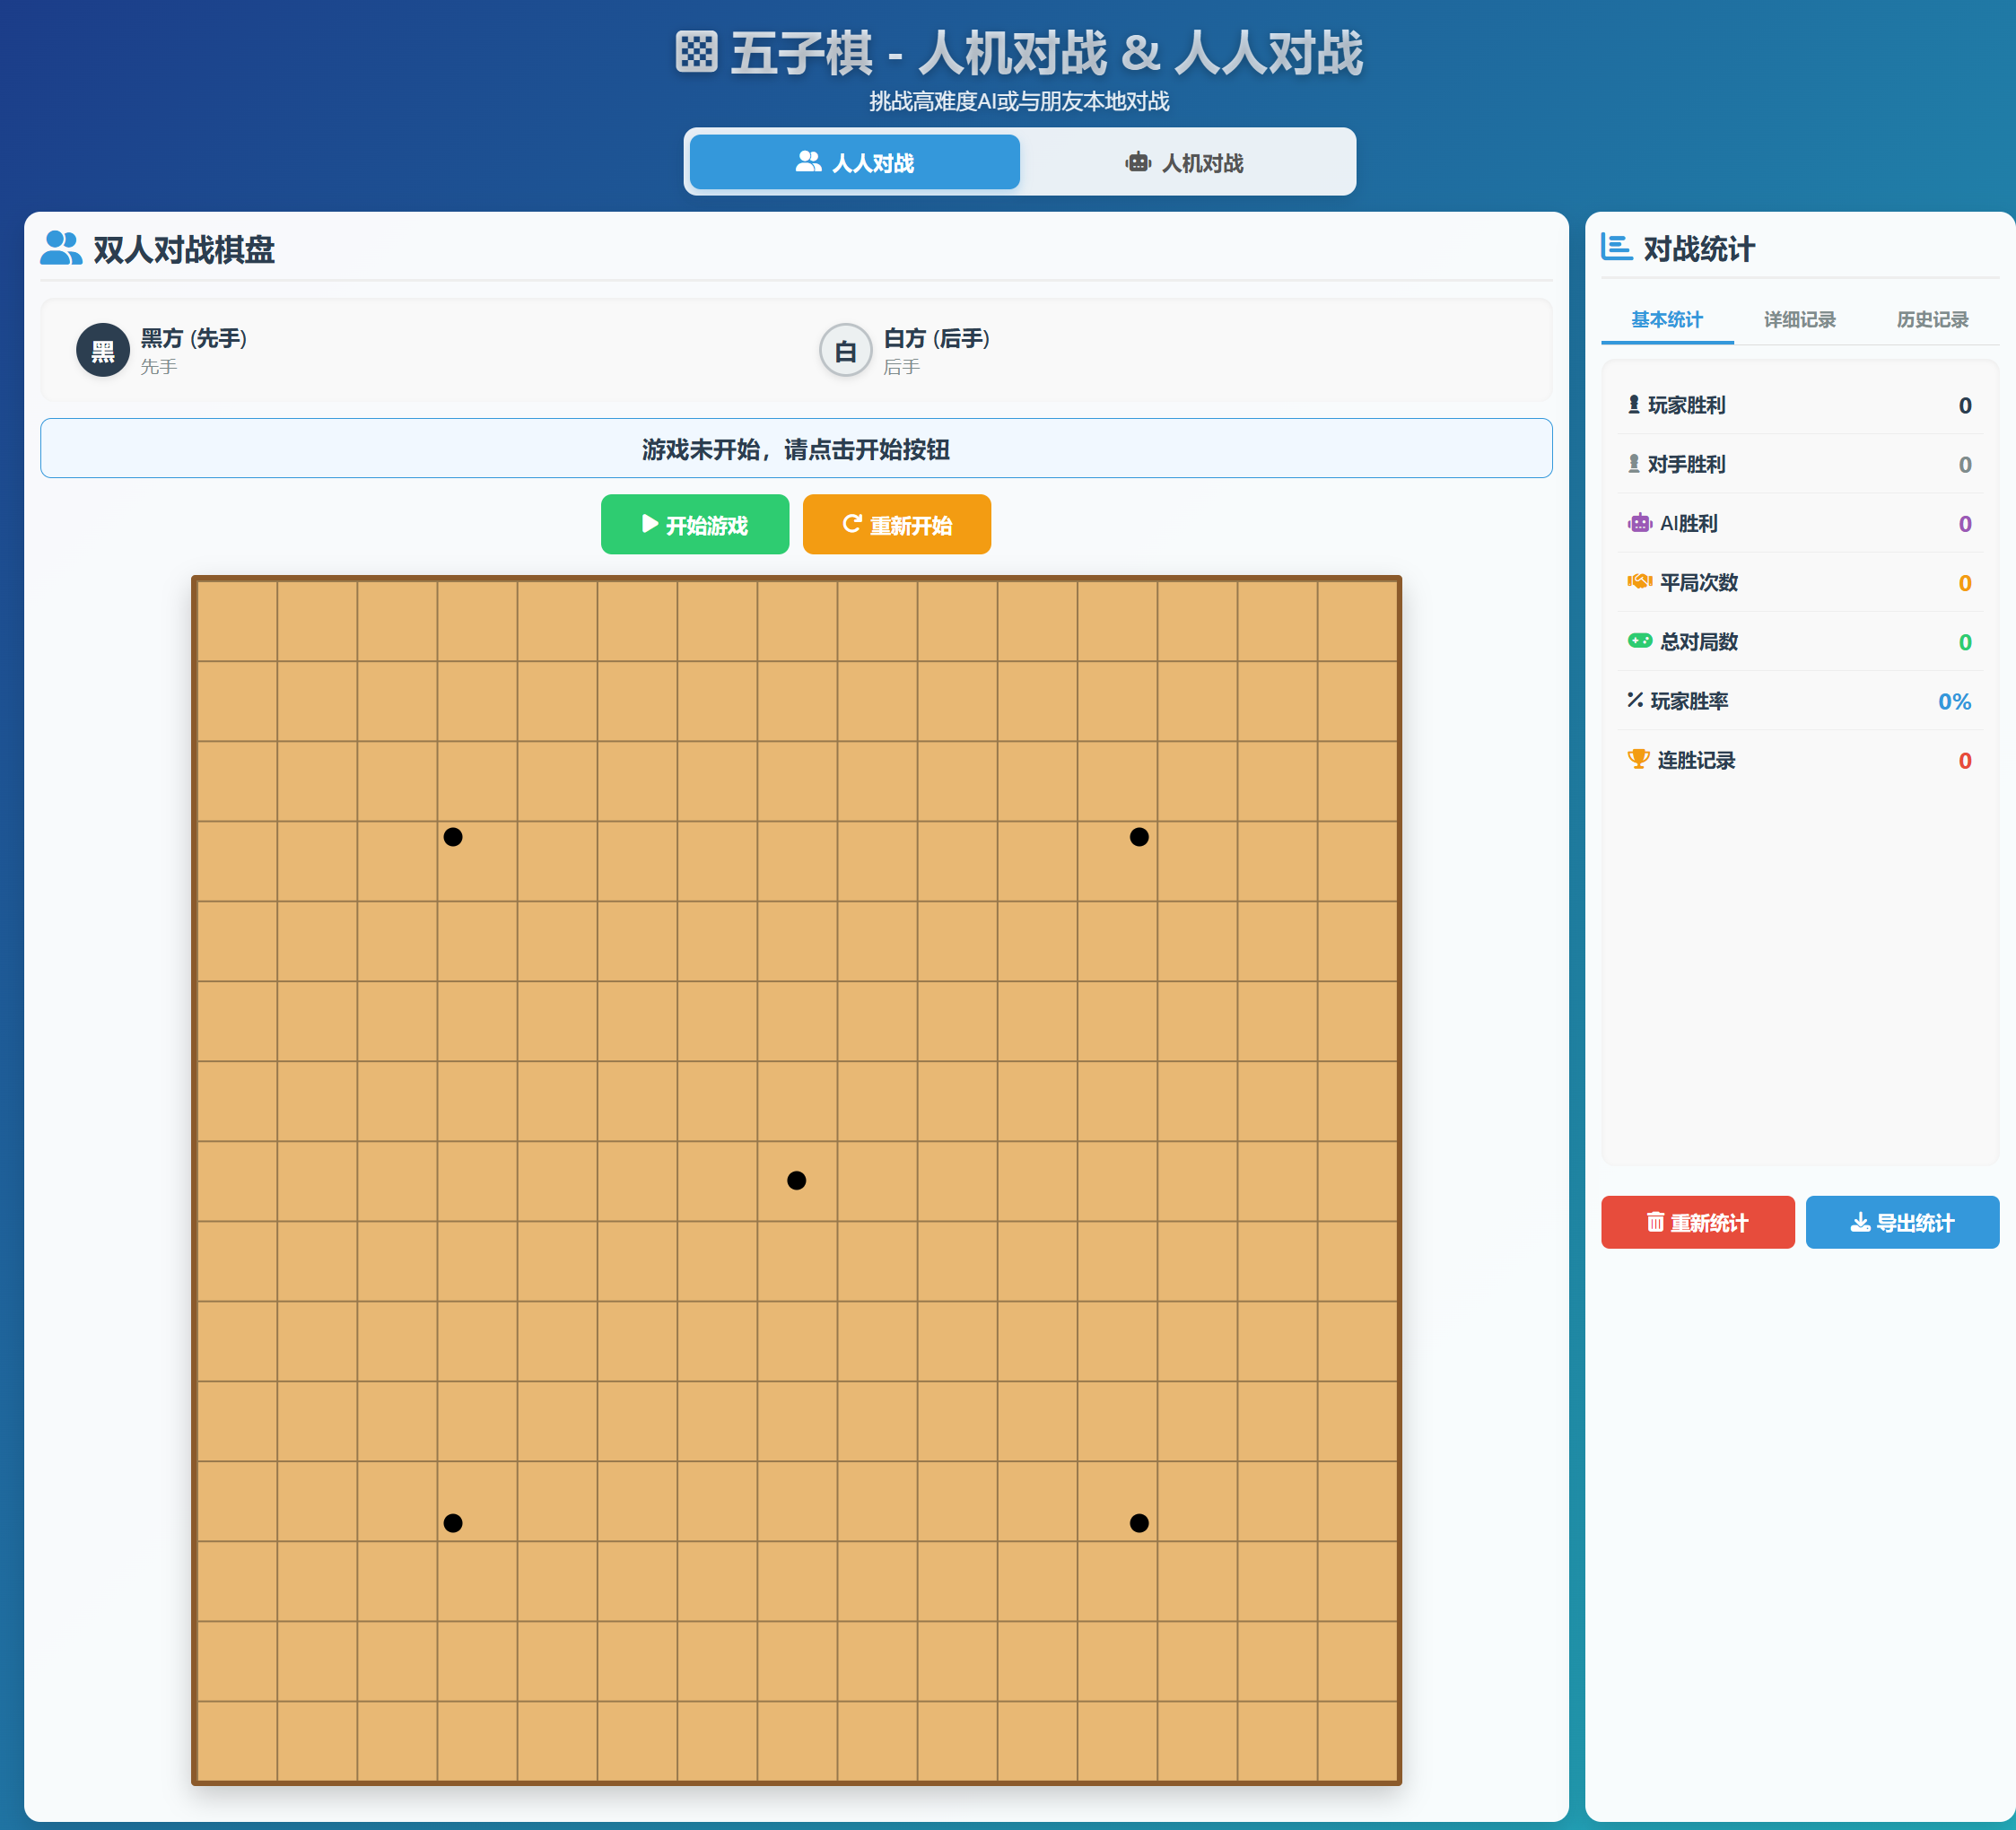The width and height of the screenshot is (2016, 1830).
Task: Click the center star point on the board
Action: pyautogui.click(x=796, y=1180)
